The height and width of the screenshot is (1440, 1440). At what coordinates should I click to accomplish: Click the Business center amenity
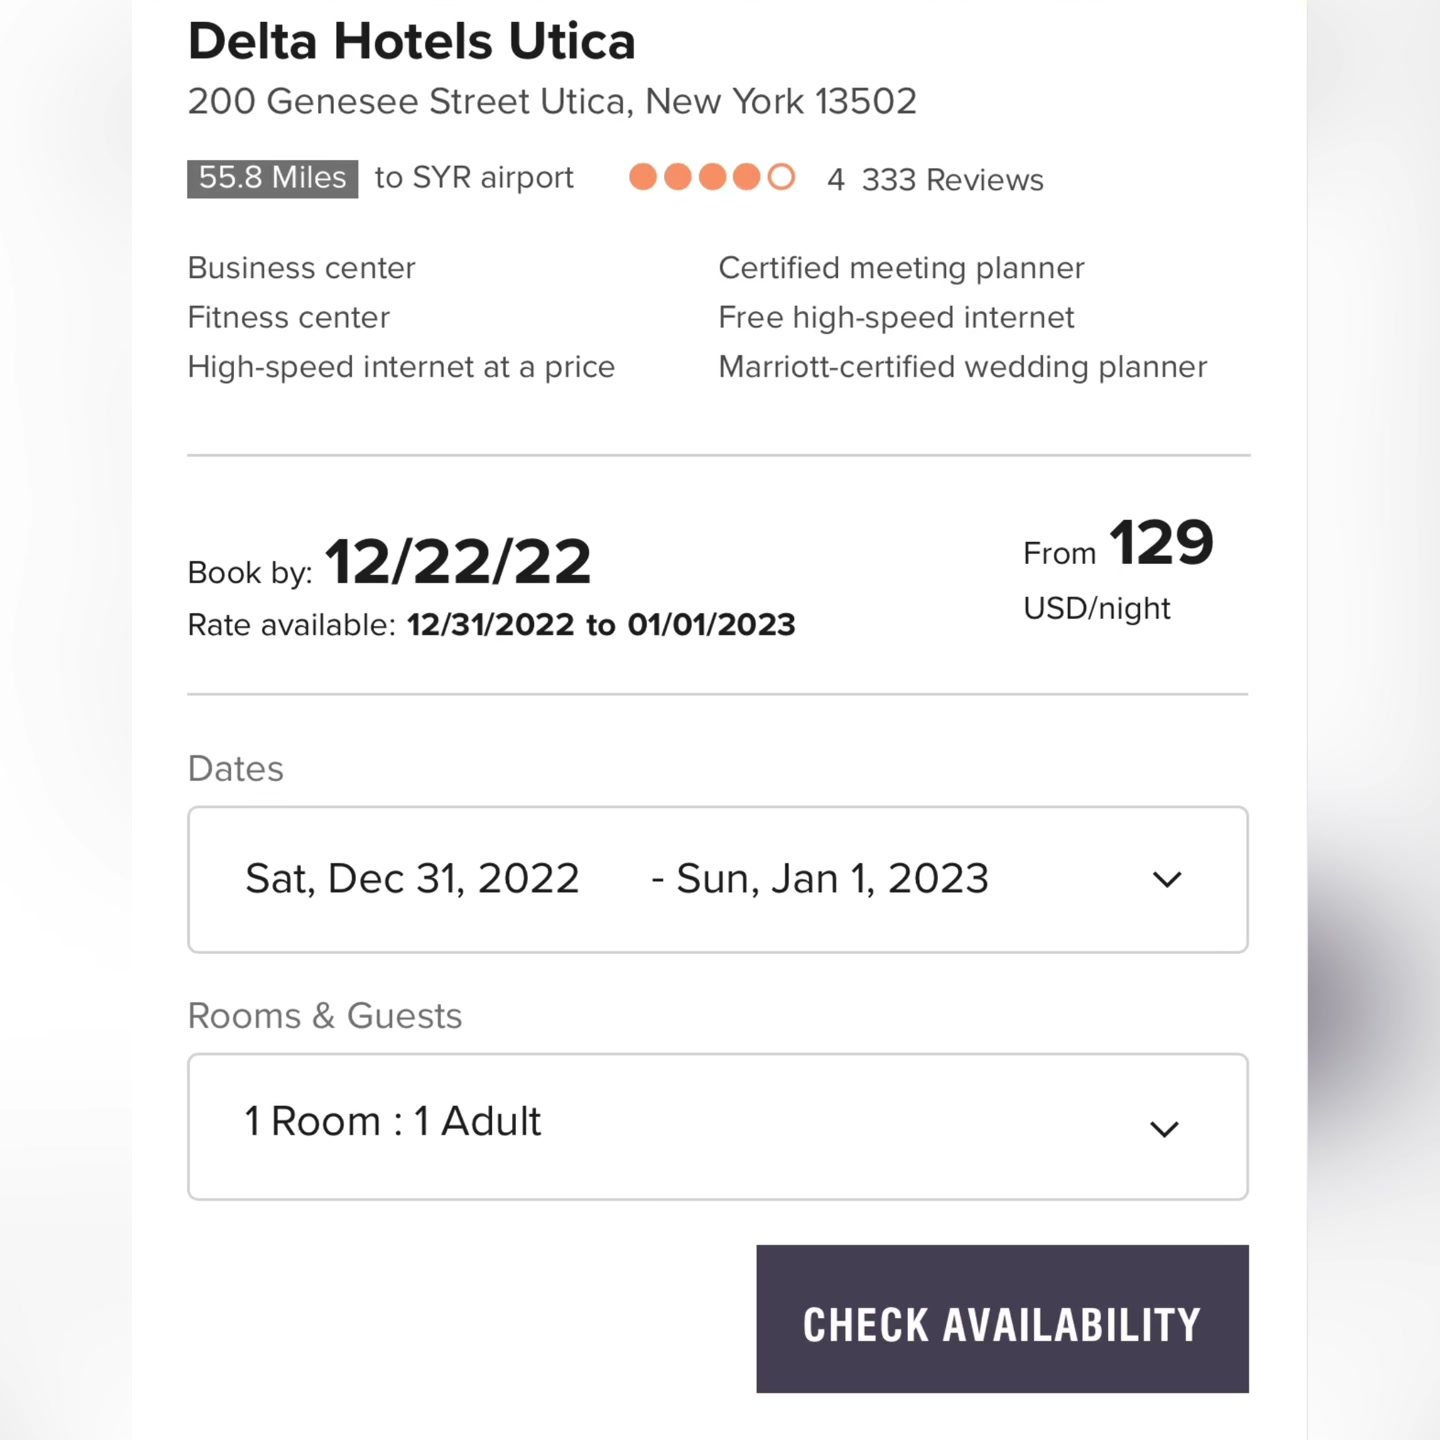pos(301,268)
